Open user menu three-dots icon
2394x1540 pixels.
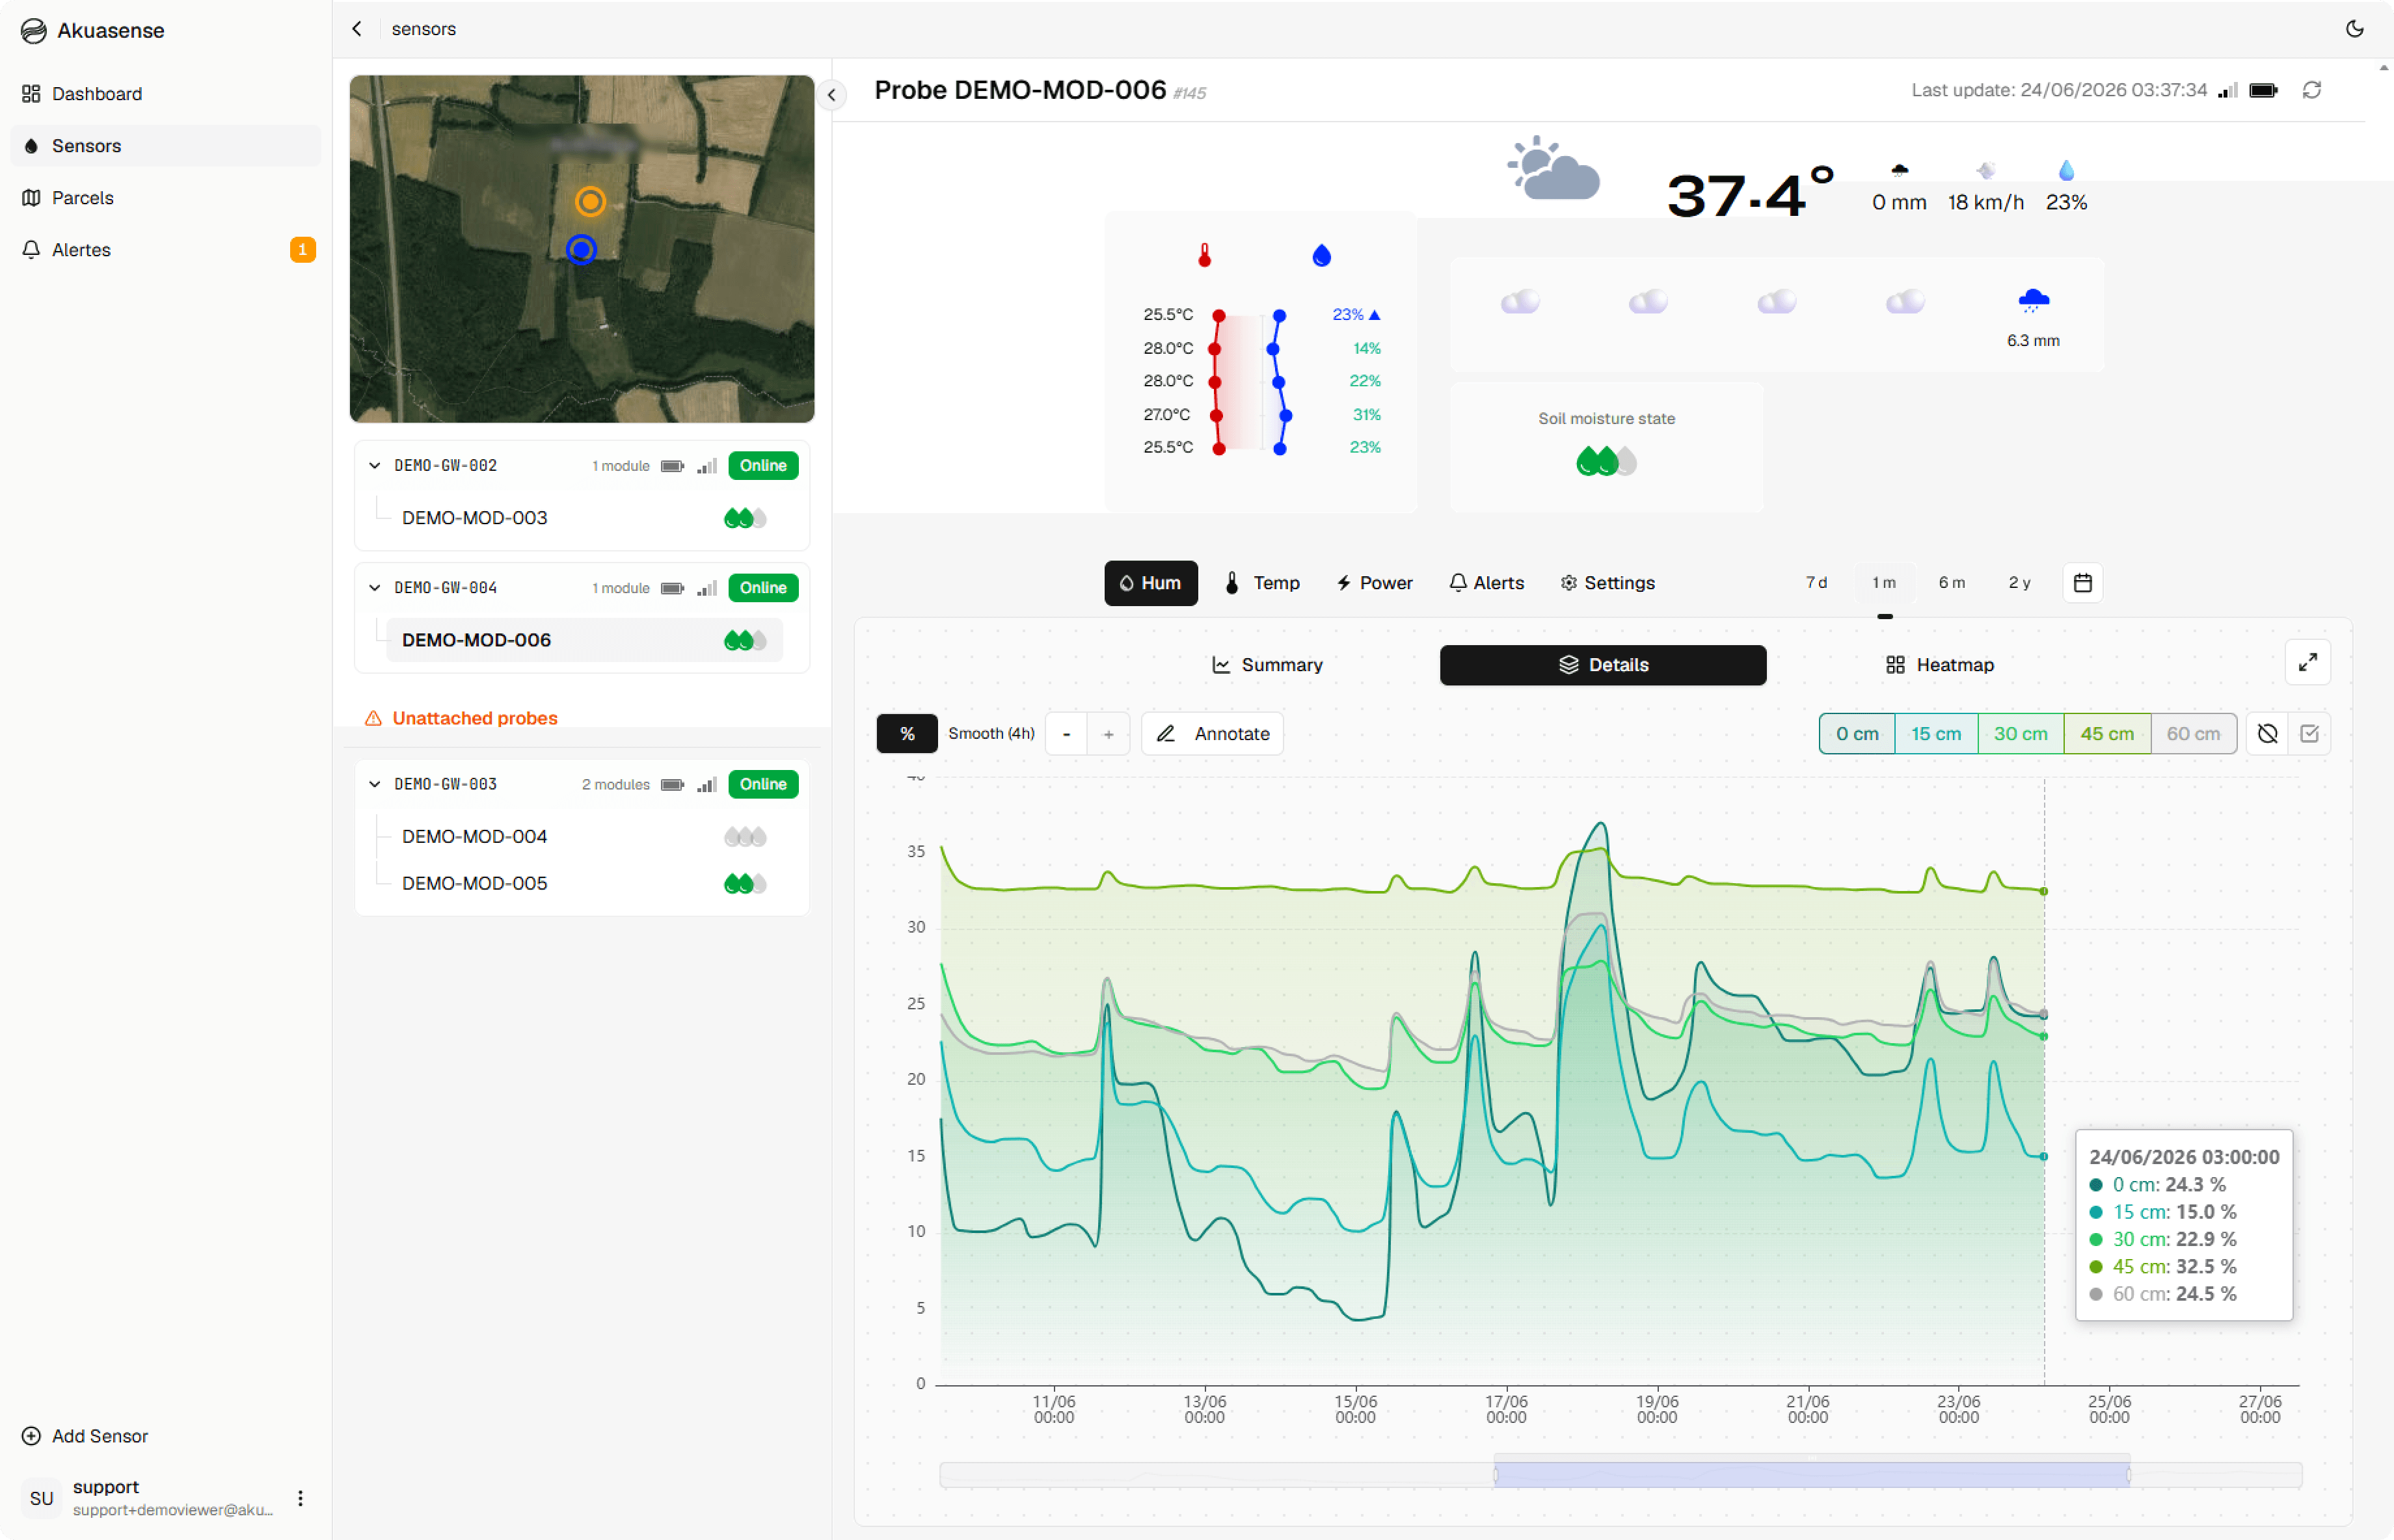[300, 1497]
